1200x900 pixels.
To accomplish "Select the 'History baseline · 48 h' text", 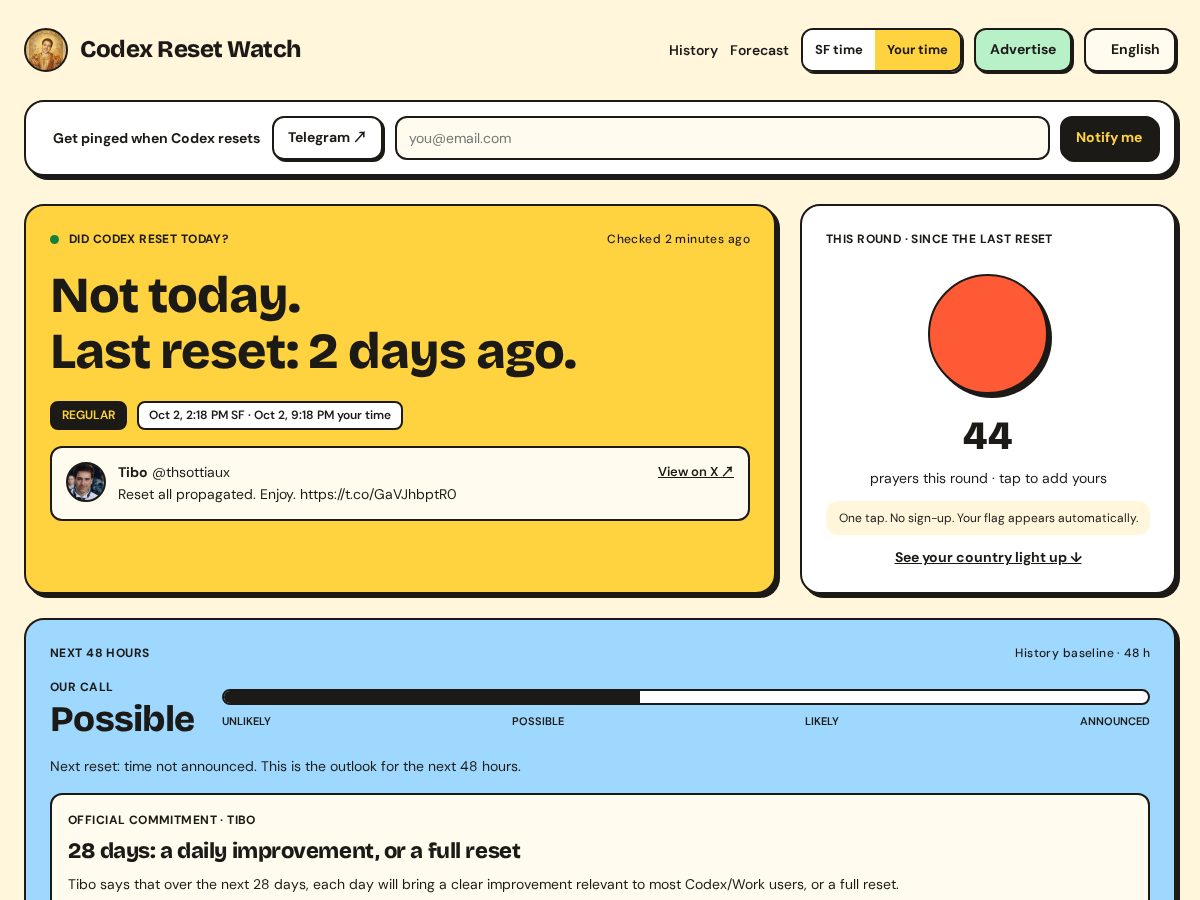I will coord(1082,653).
